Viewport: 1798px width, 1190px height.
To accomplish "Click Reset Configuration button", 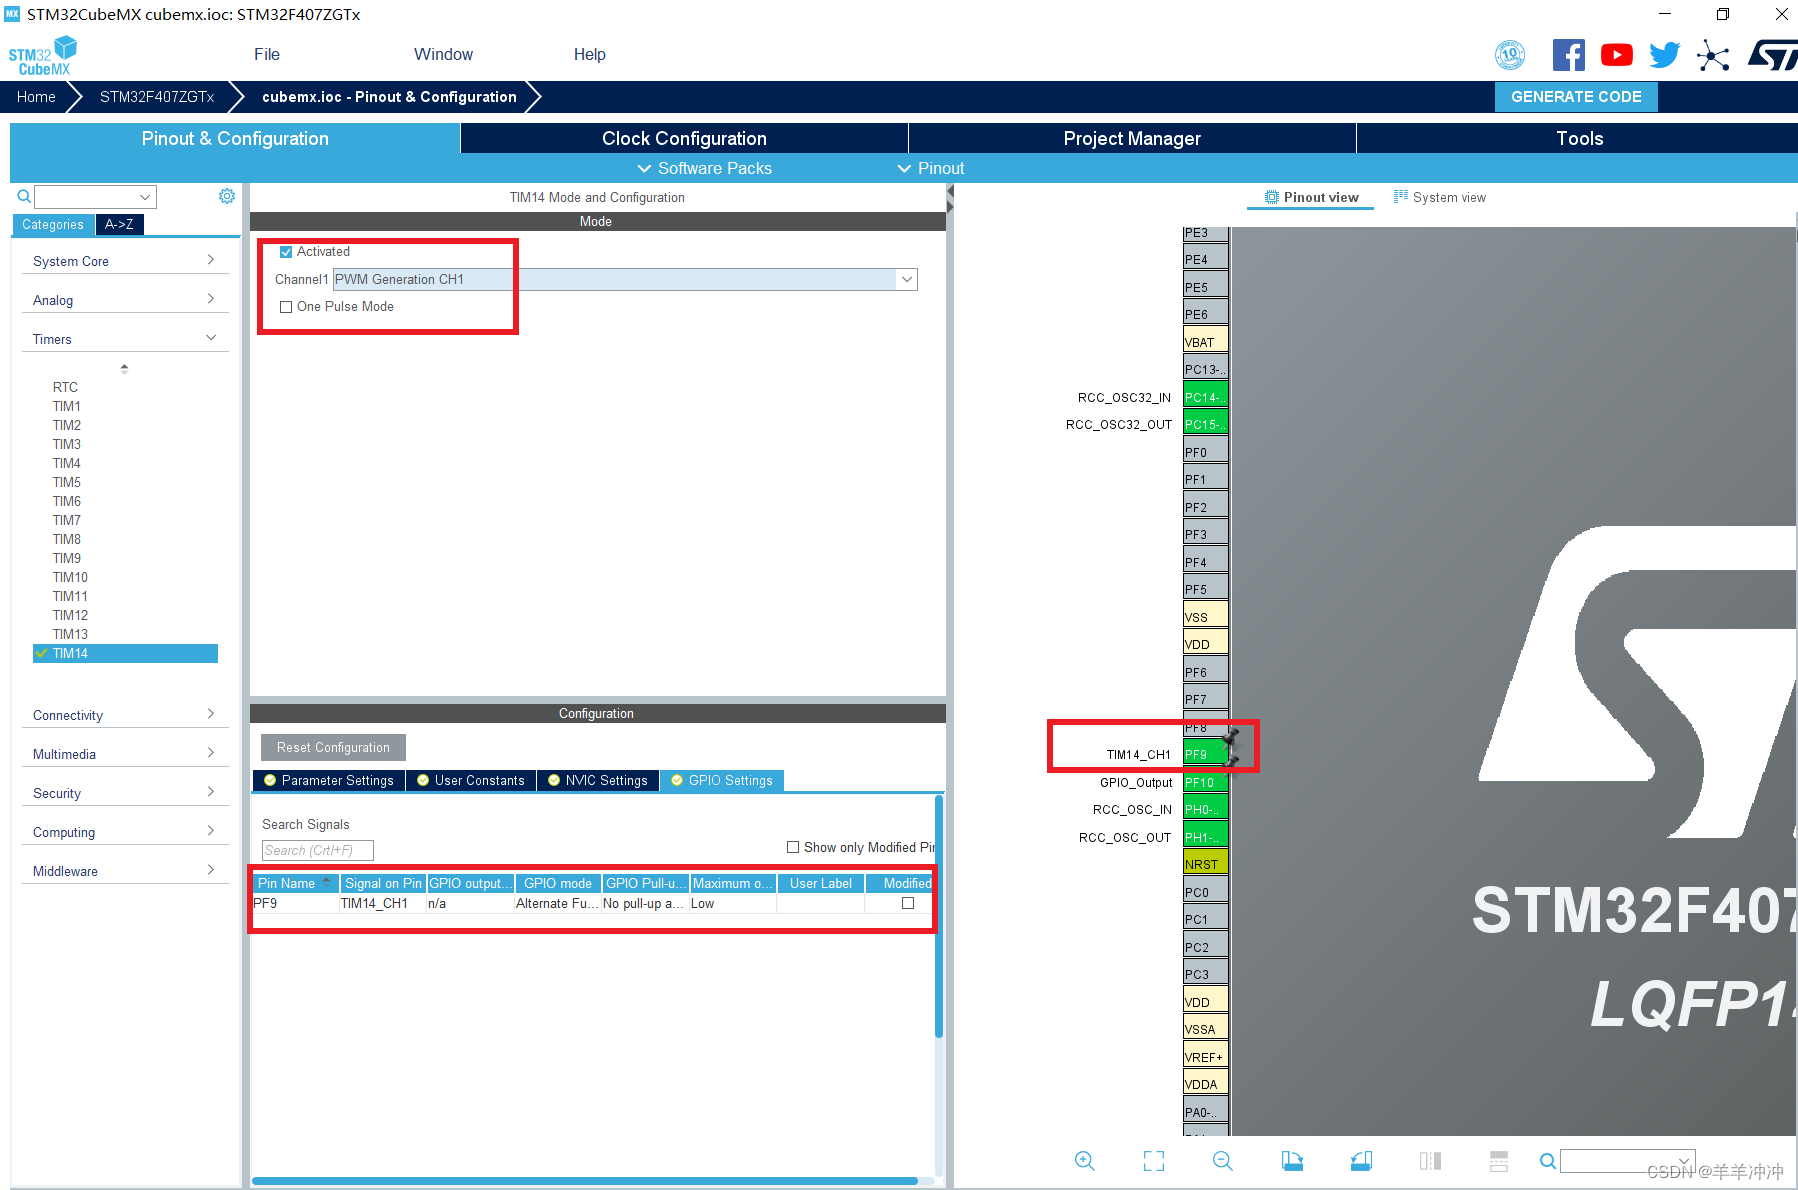I will pos(333,747).
